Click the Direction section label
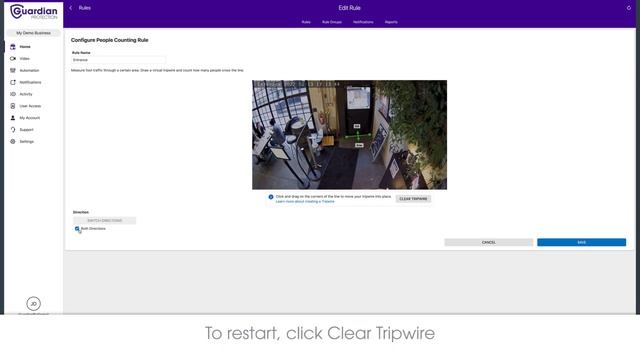Screen dimensions: 640x360 click(x=81, y=212)
